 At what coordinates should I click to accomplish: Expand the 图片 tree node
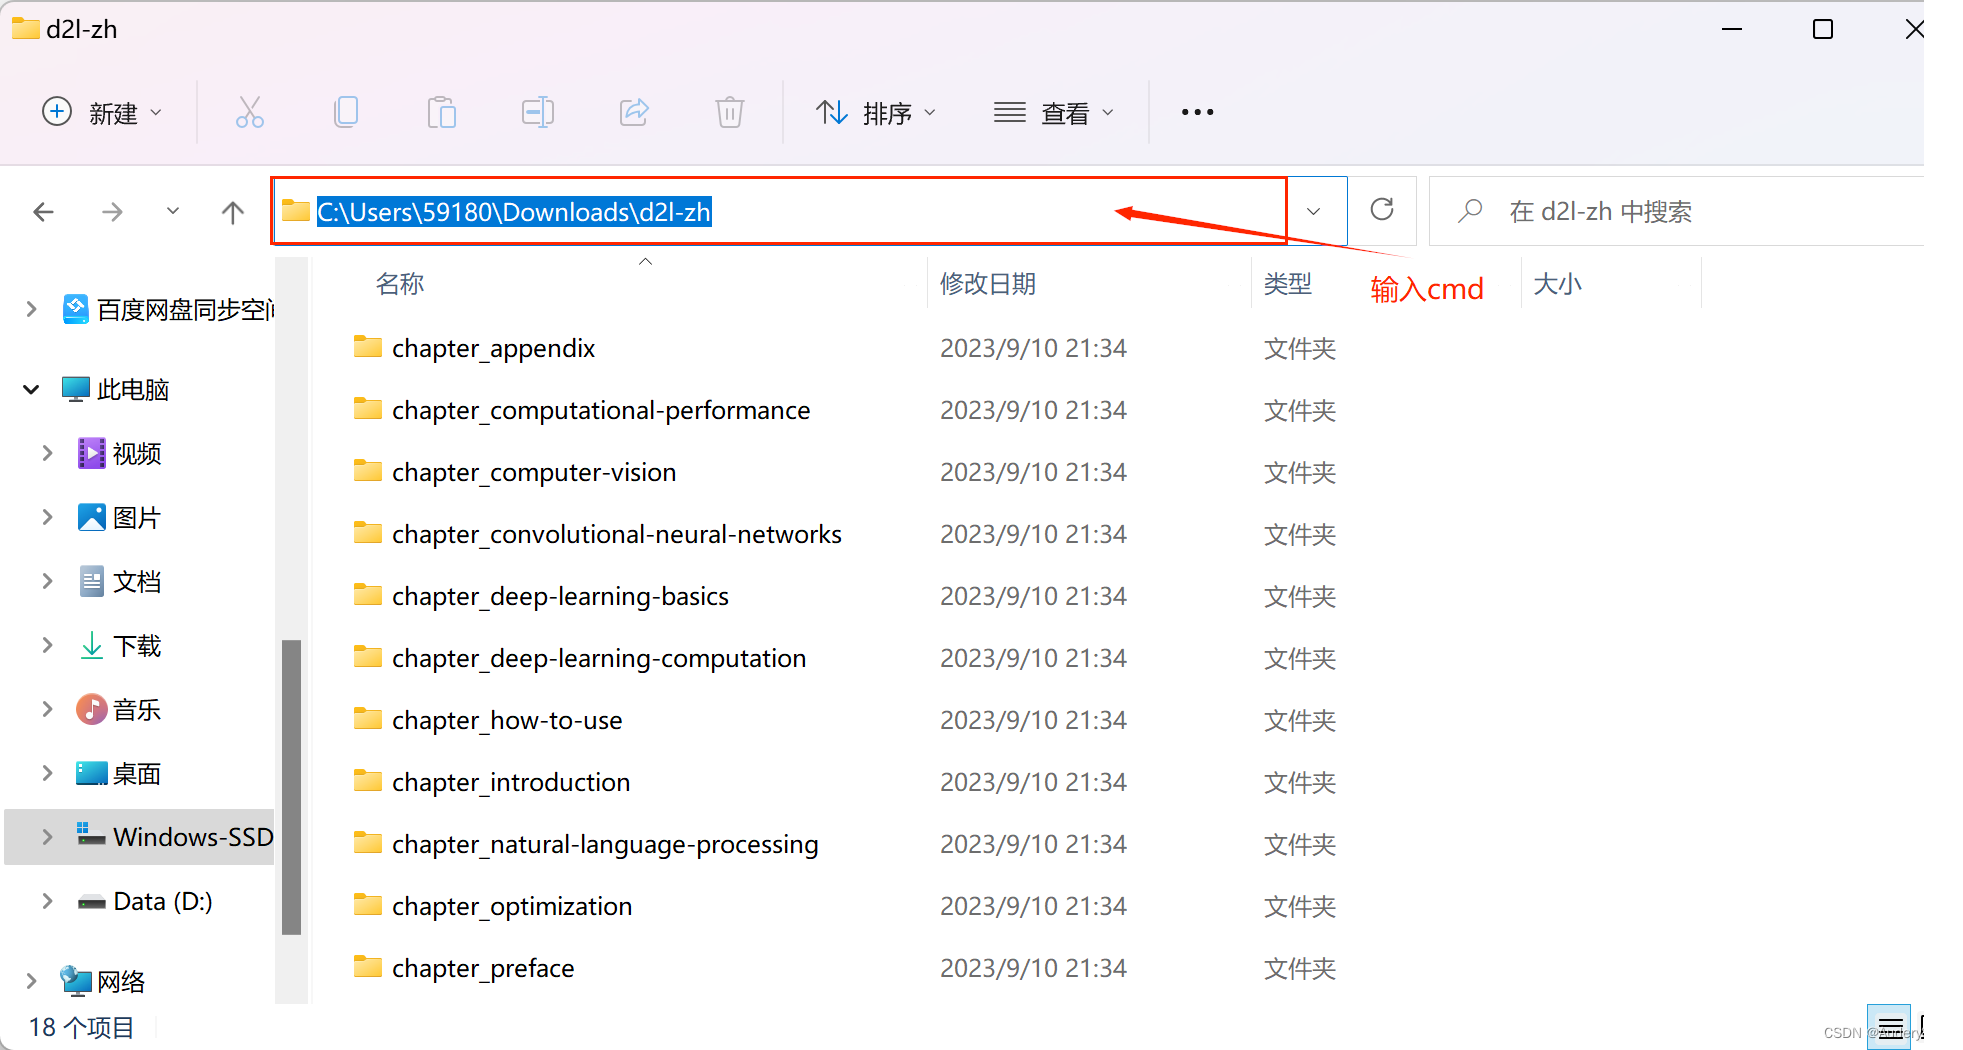(x=47, y=517)
